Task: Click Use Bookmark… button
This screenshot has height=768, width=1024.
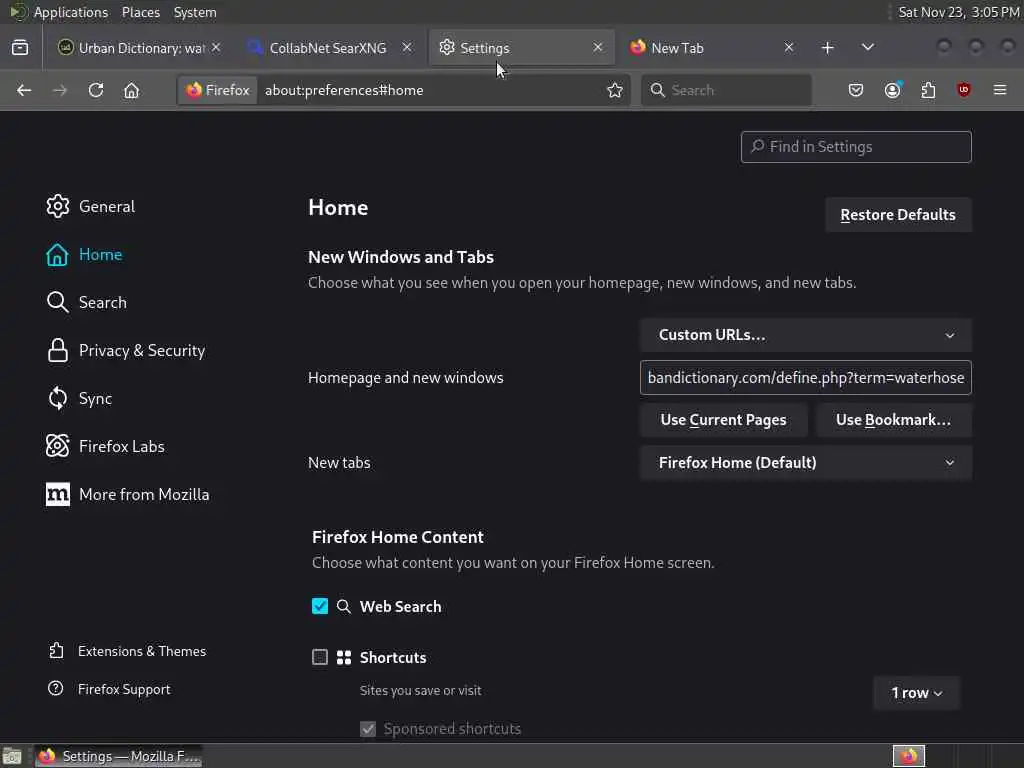Action: (893, 420)
